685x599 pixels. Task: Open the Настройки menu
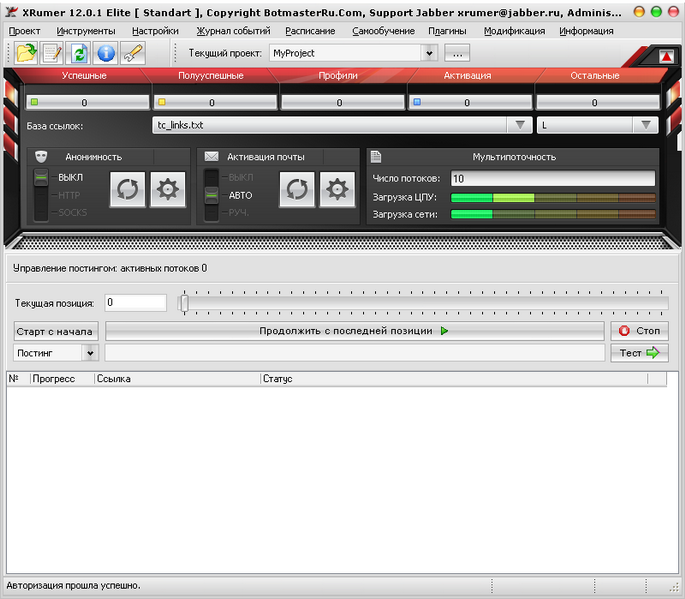155,31
